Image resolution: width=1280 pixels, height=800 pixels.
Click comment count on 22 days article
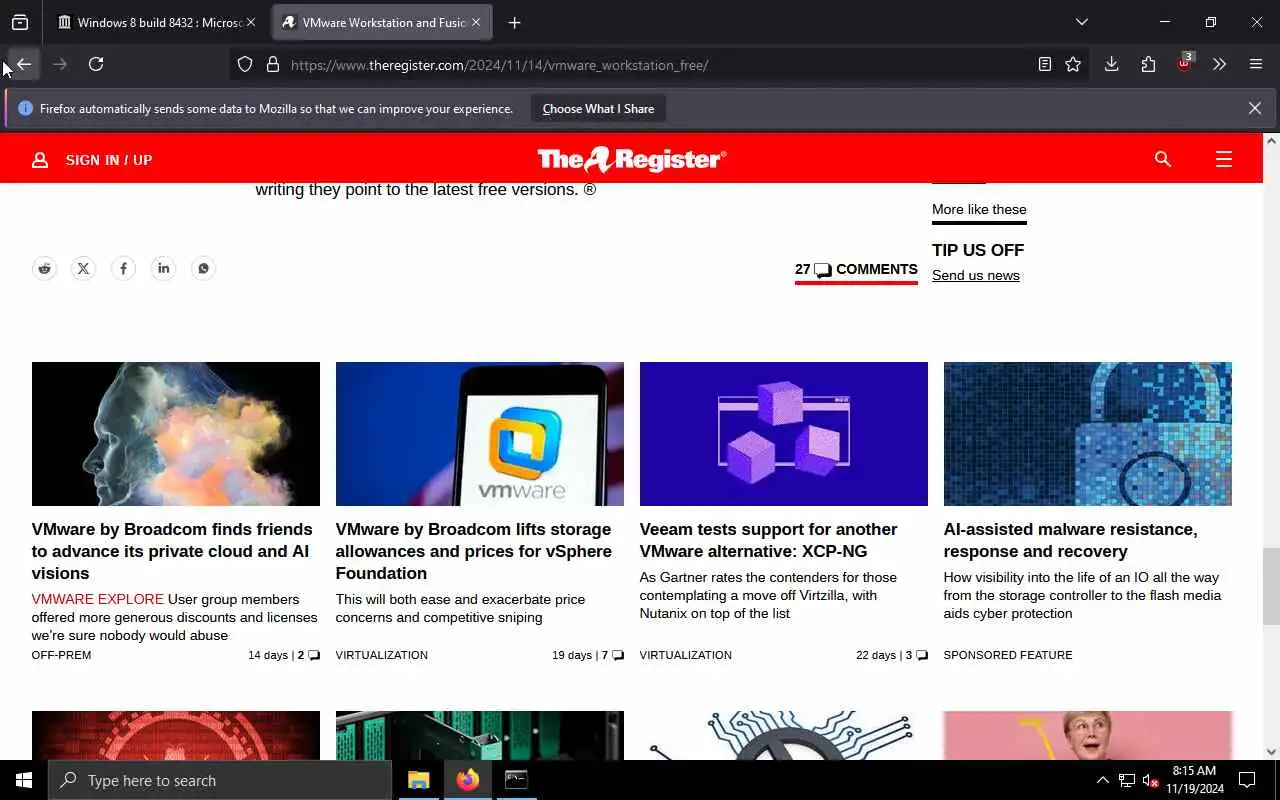[x=916, y=655]
